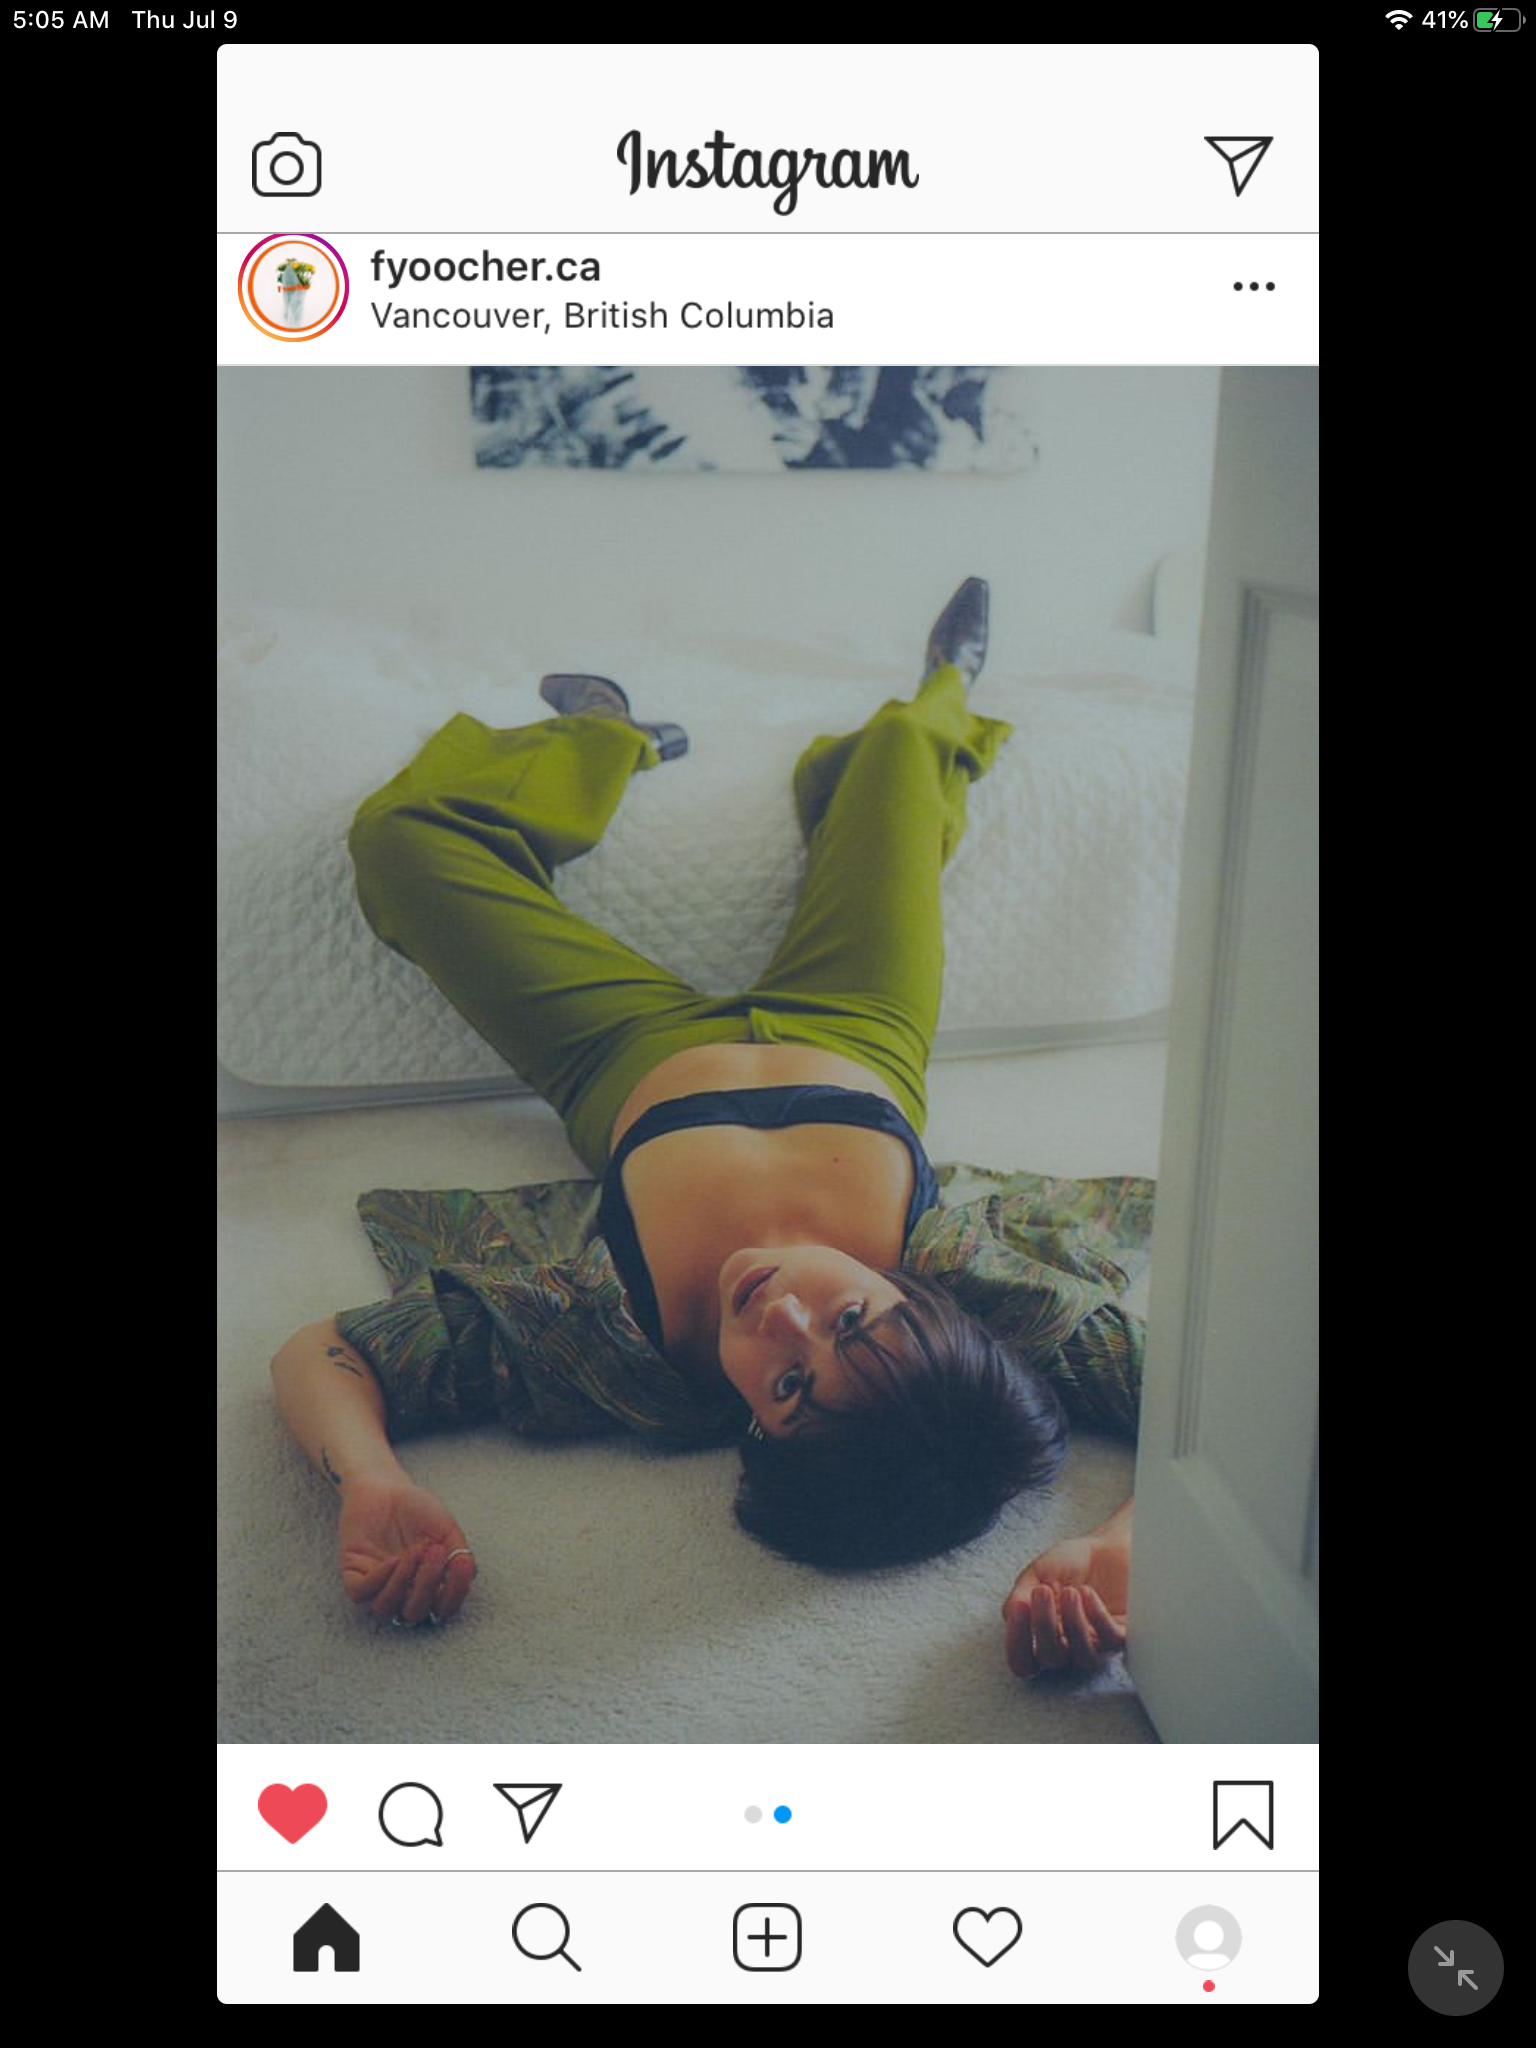Tap the Instagram logo title
The height and width of the screenshot is (2048, 1536).
tap(767, 166)
